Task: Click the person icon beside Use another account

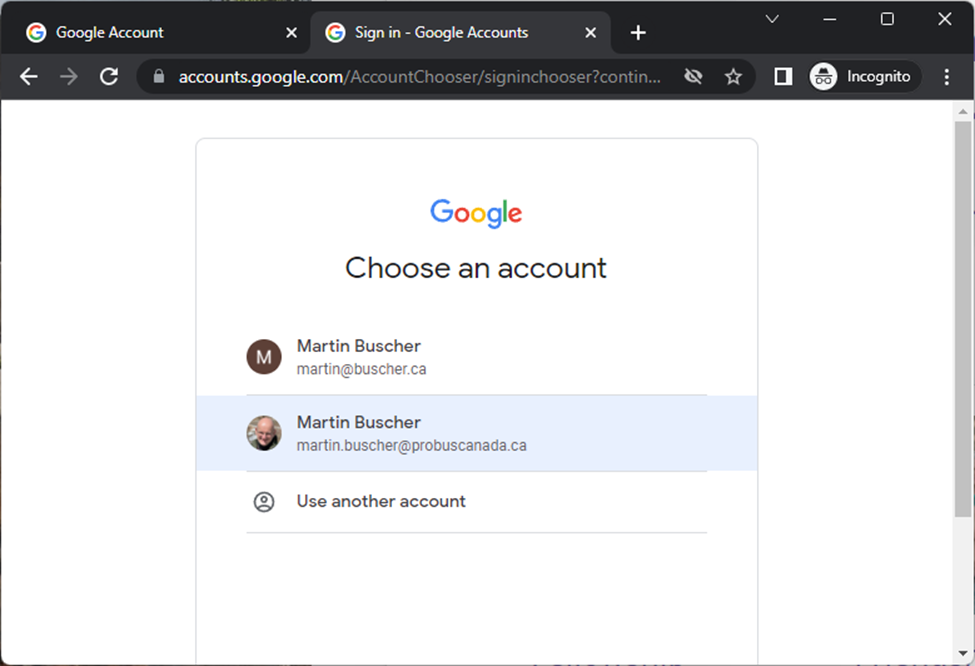Action: 264,502
